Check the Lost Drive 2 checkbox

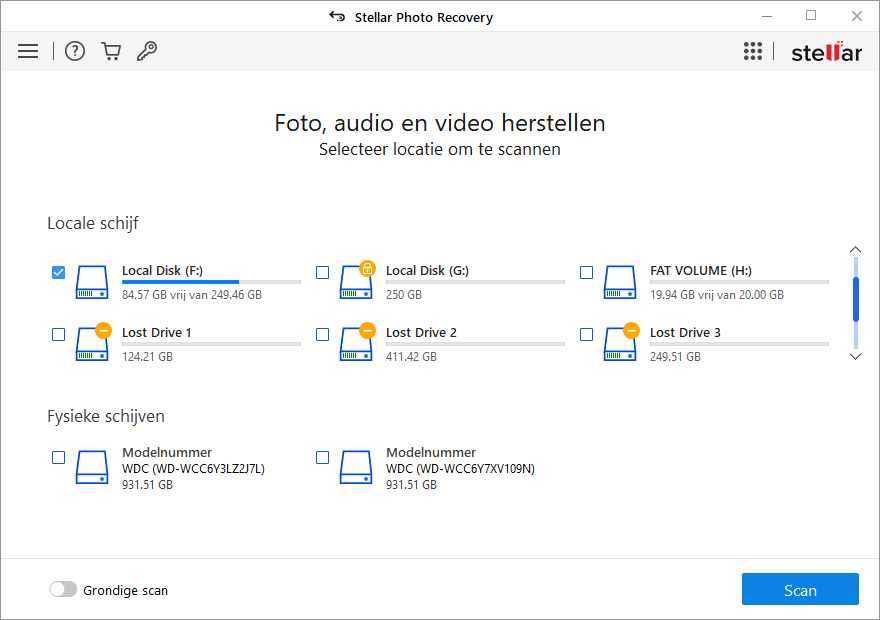tap(322, 334)
